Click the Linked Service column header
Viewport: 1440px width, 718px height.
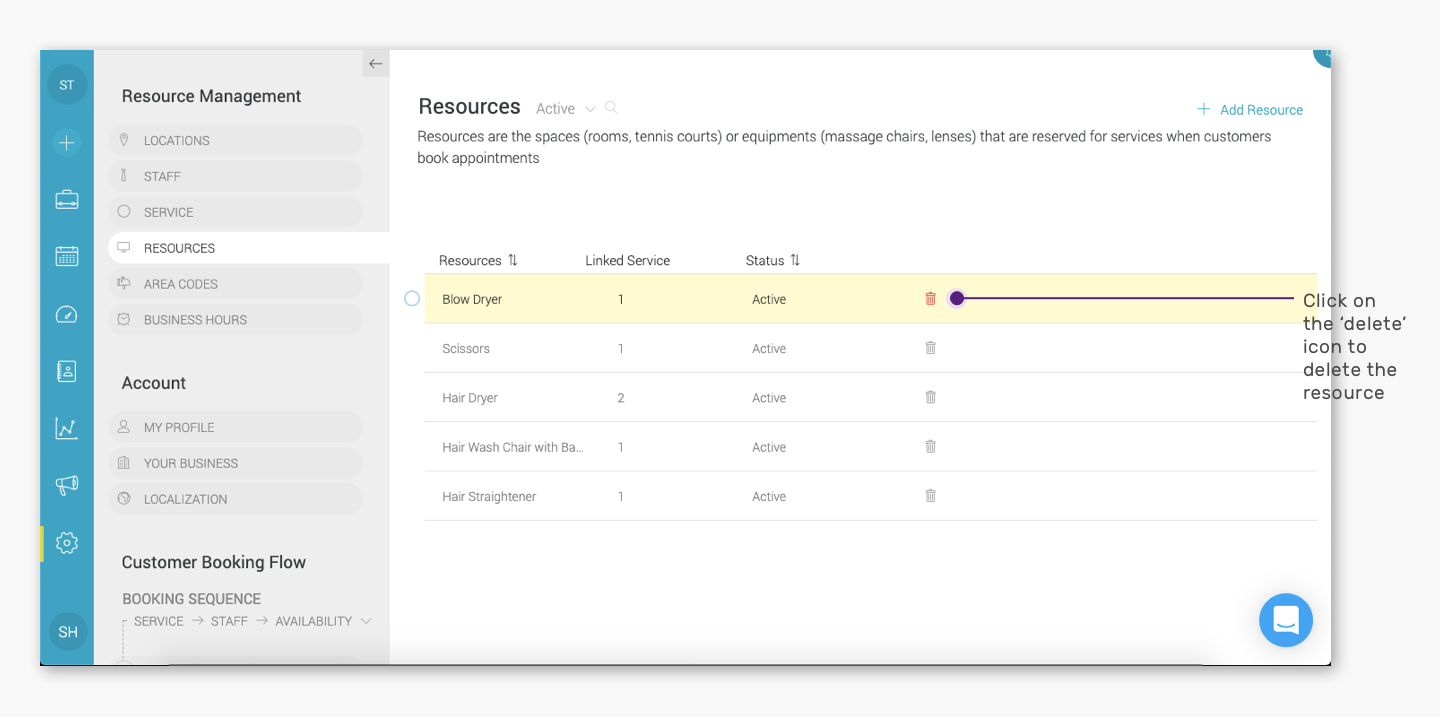point(628,261)
